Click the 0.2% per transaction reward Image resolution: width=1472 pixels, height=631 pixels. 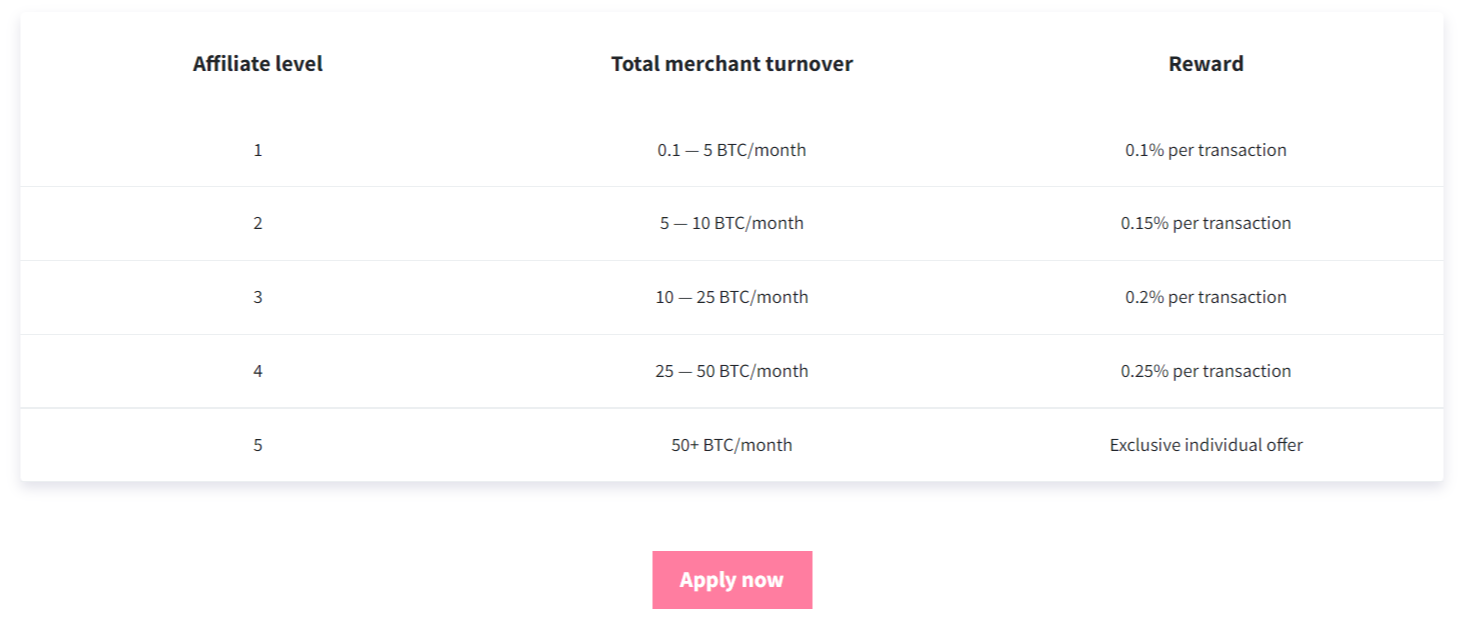tap(1206, 297)
